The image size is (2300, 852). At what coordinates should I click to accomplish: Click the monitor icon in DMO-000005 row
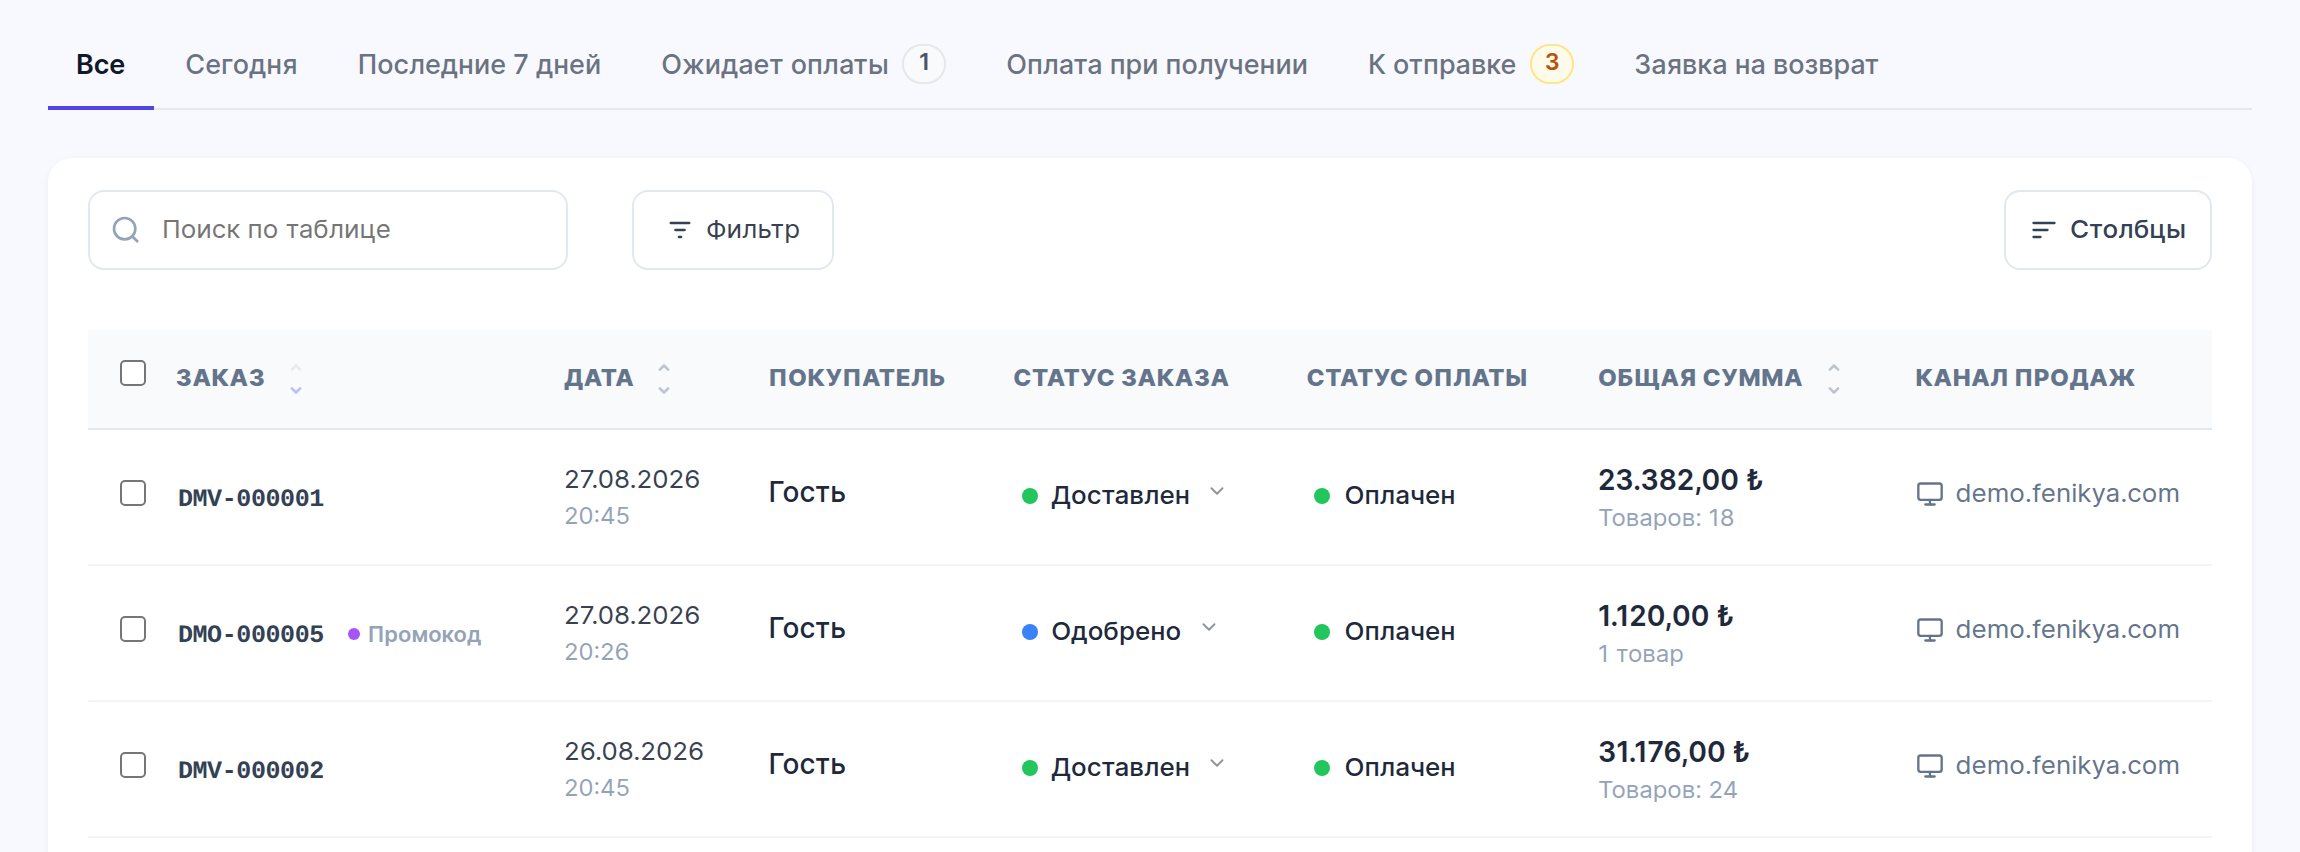coord(1929,630)
